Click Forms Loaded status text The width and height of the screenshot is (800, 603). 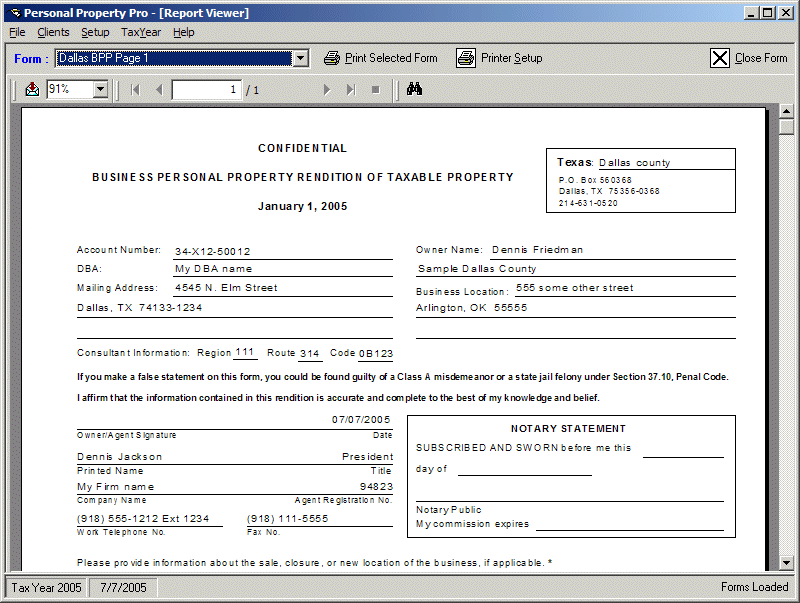click(754, 587)
